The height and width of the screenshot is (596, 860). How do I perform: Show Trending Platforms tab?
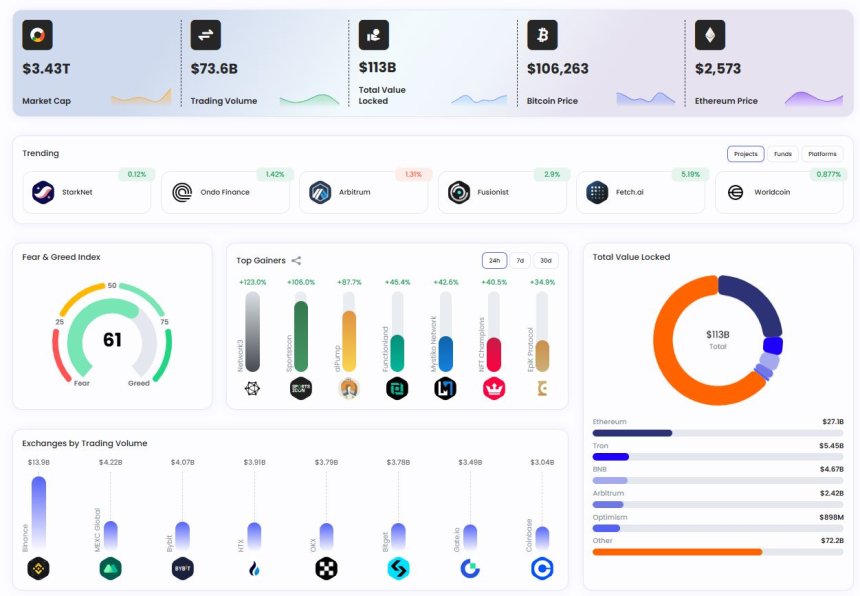coord(822,154)
